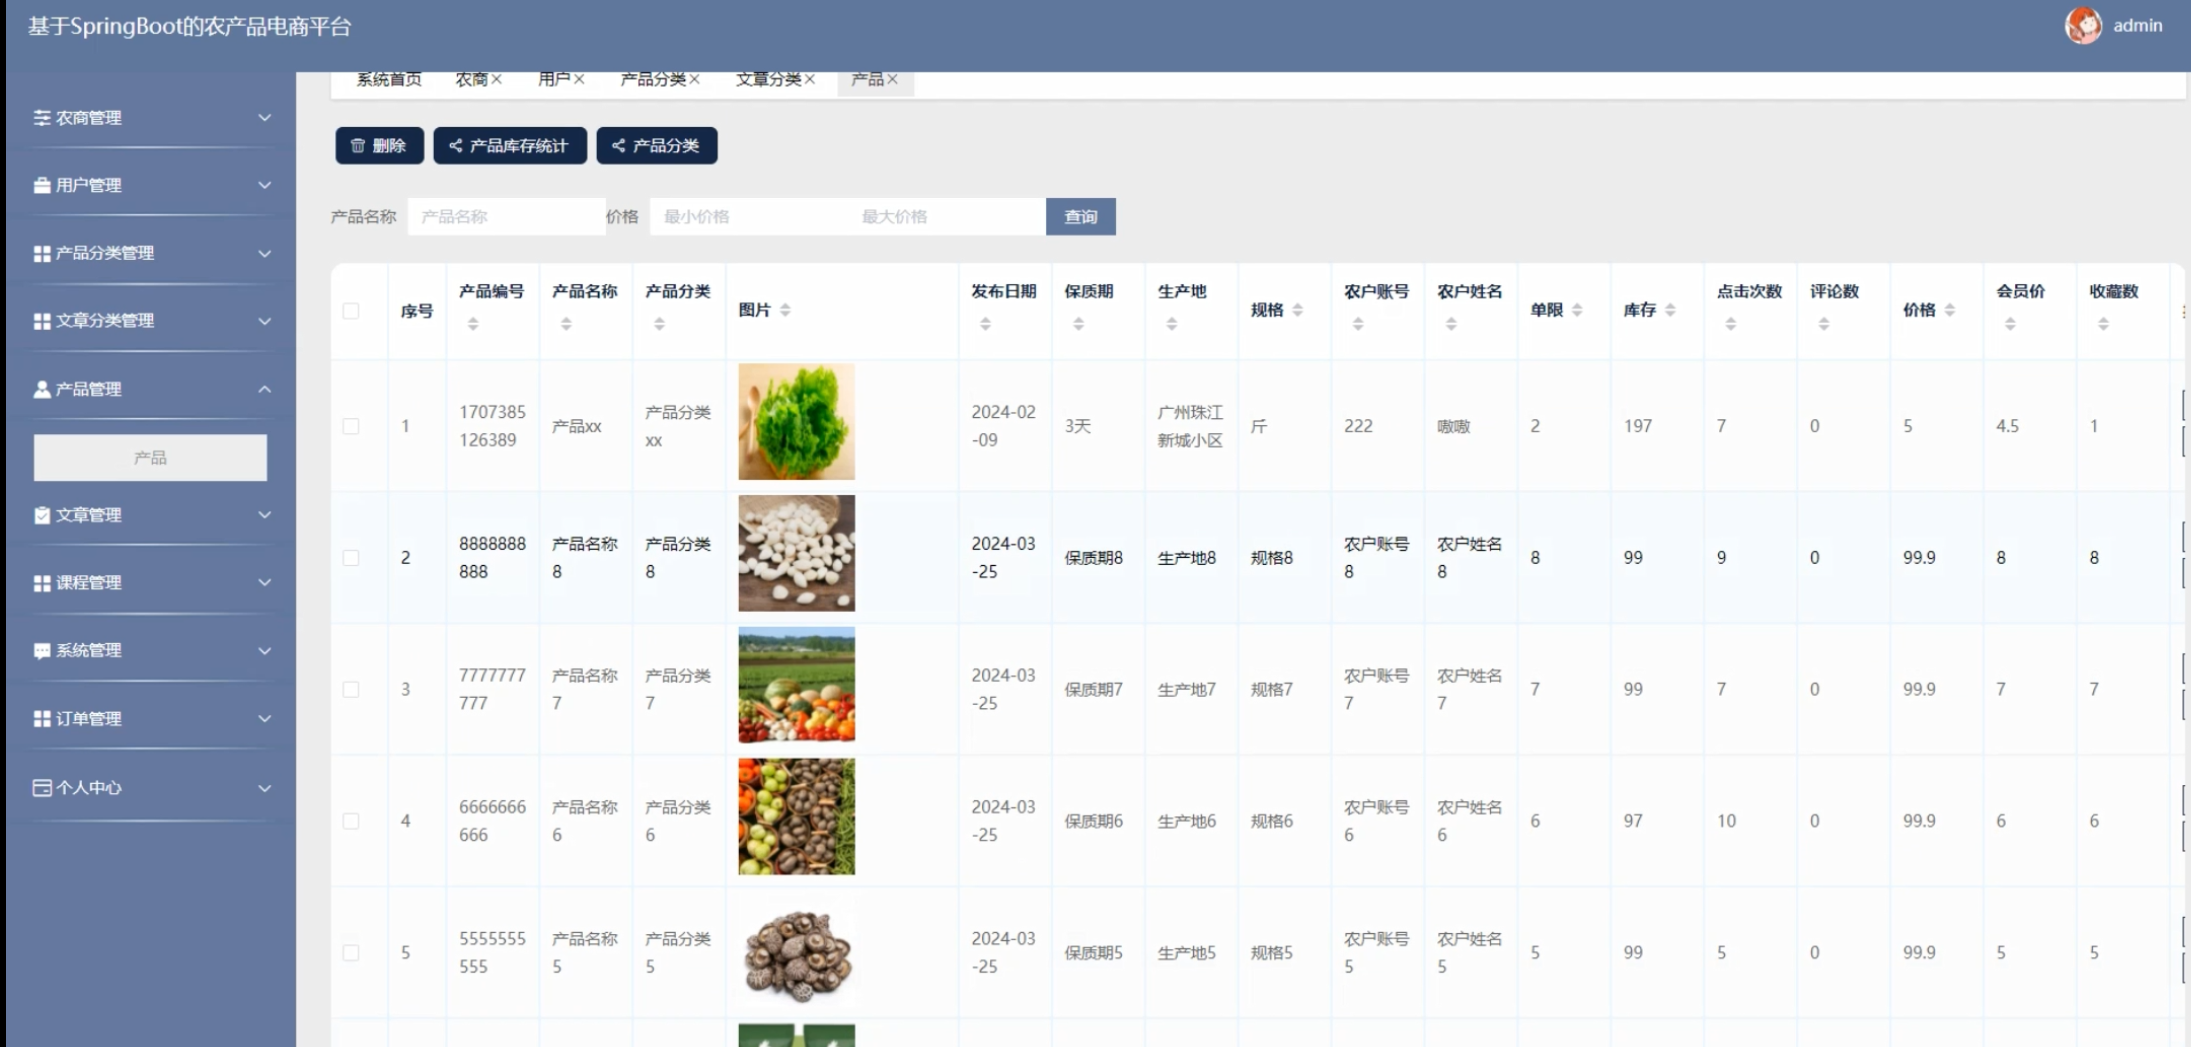Switch to the 用户 tab
The height and width of the screenshot is (1047, 2191).
point(554,79)
